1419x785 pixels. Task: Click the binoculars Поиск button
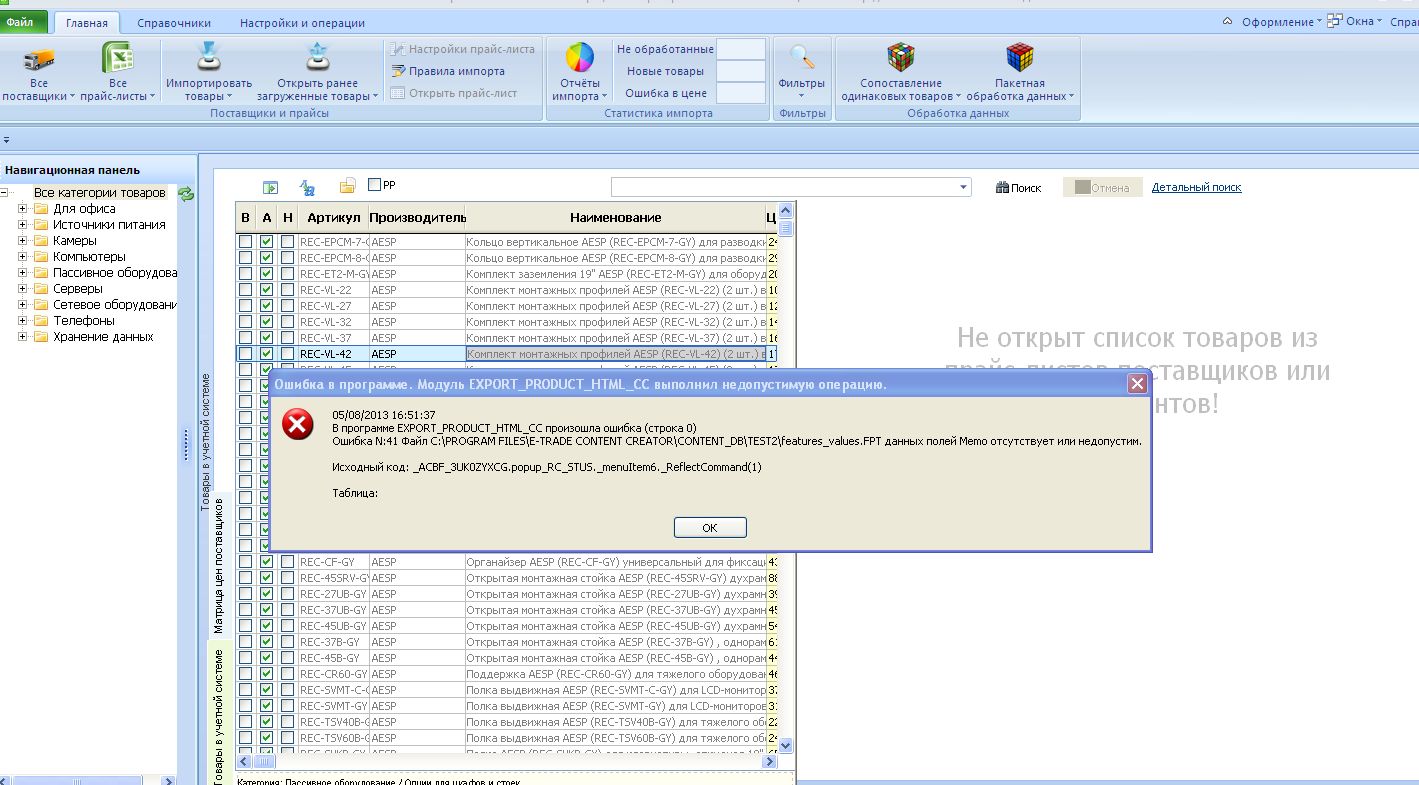point(1018,187)
